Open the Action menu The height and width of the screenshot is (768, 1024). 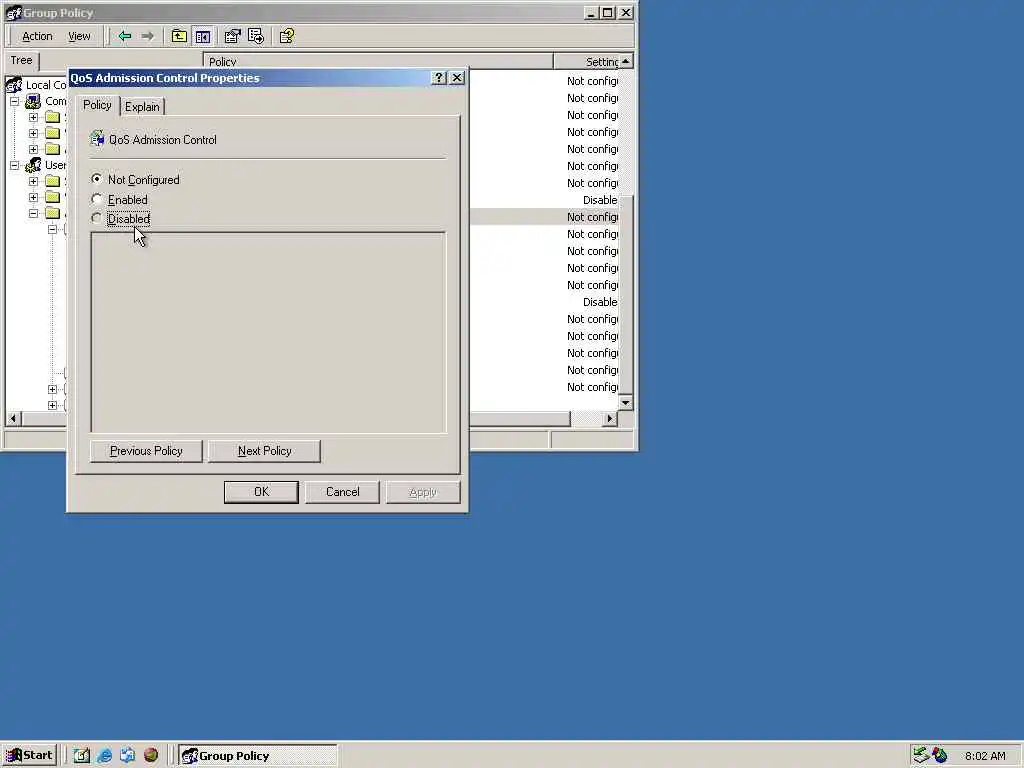[37, 37]
